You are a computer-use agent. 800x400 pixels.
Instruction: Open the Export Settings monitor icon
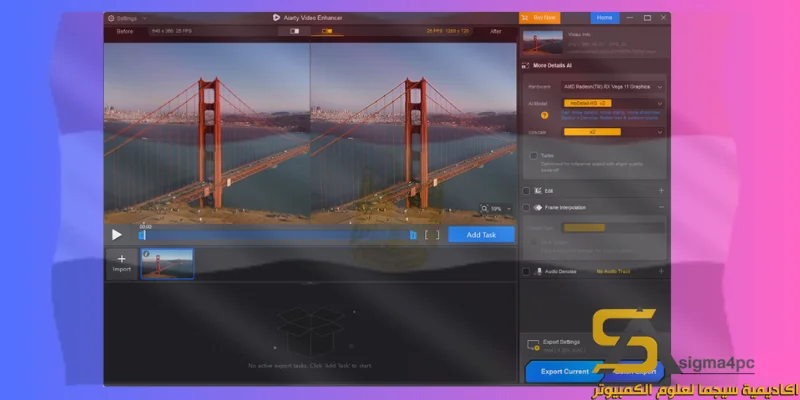533,345
